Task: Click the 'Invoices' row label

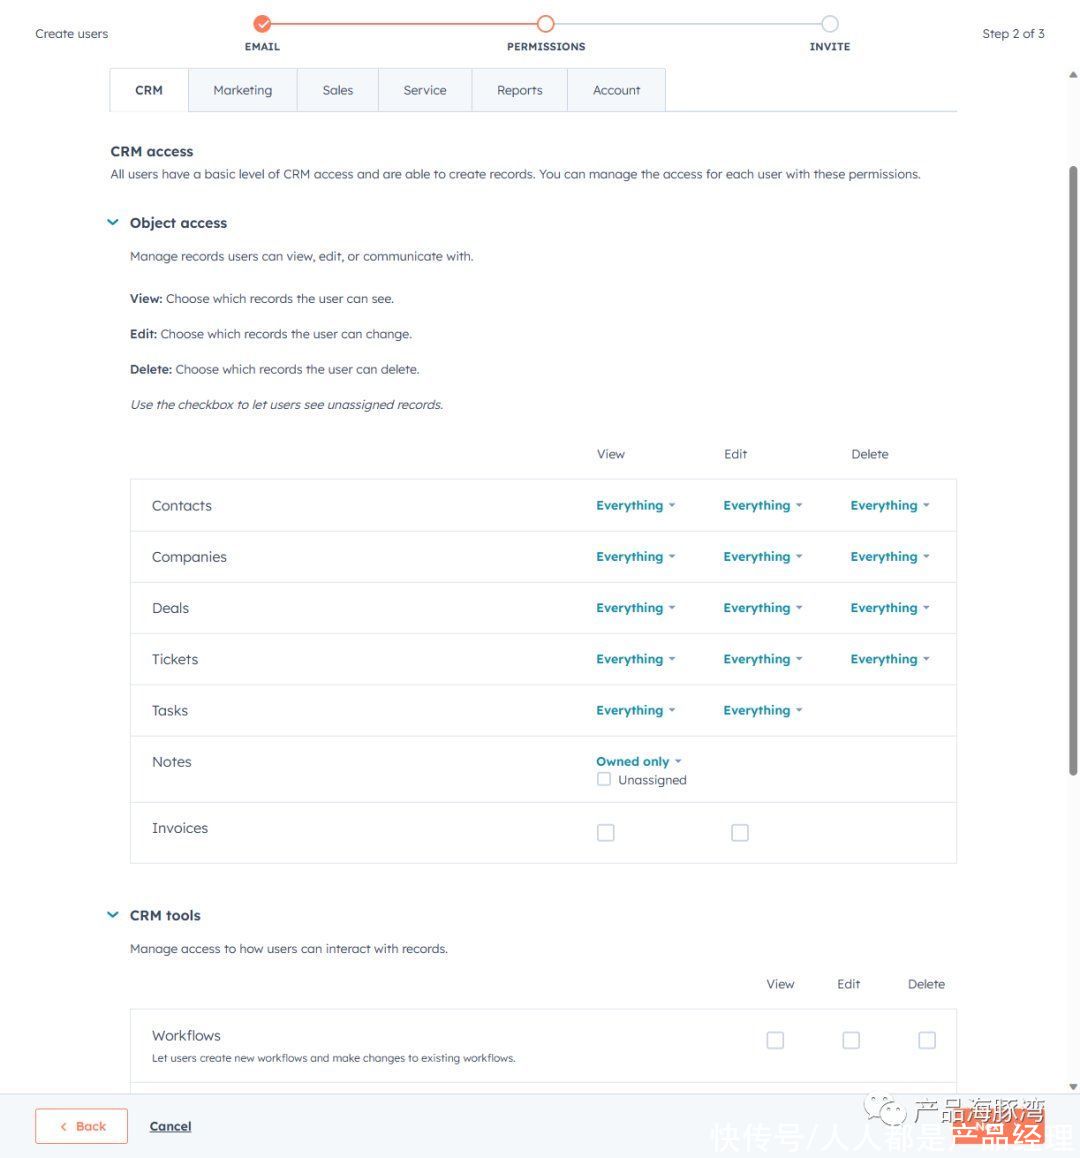Action: (180, 828)
